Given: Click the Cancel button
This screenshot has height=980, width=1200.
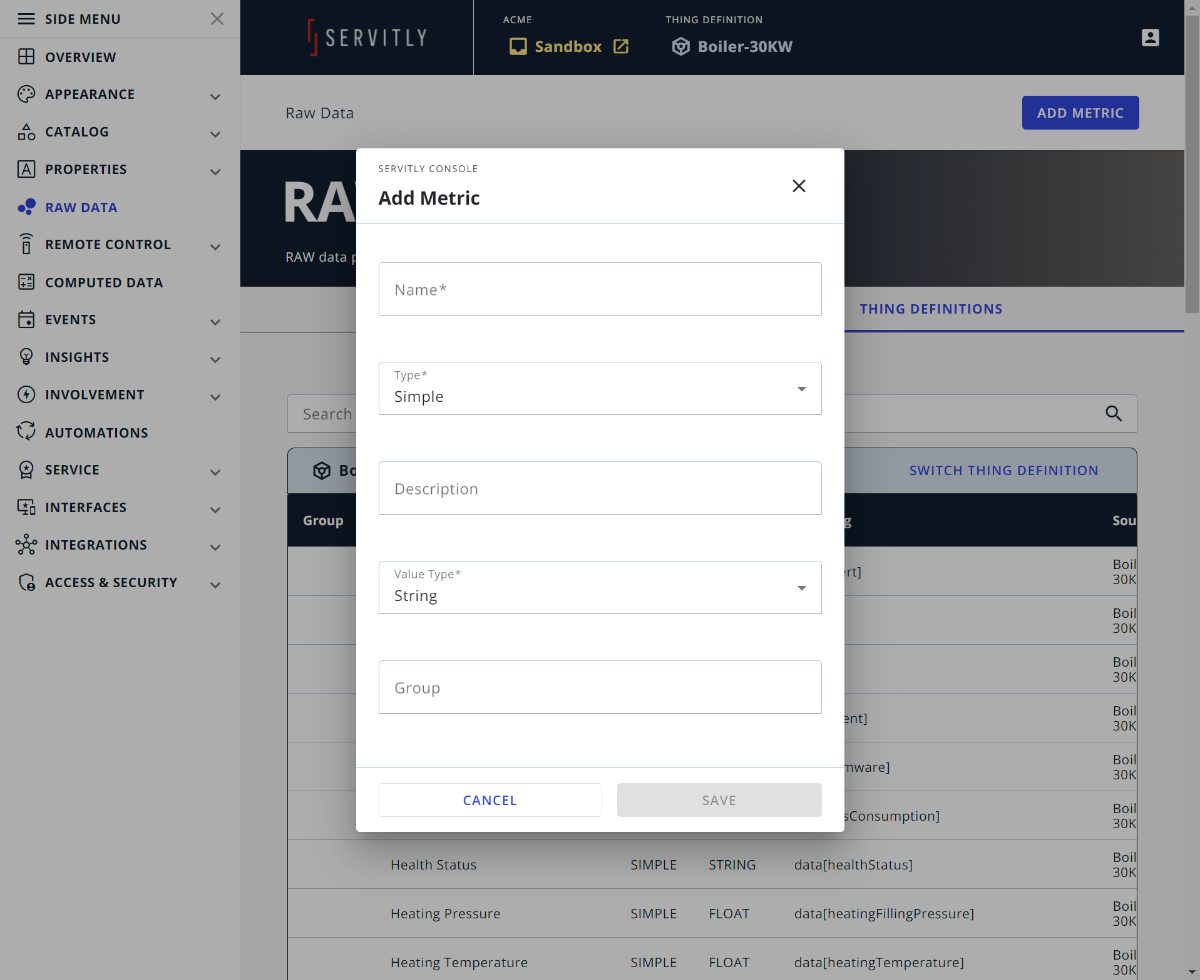Looking at the screenshot, I should pyautogui.click(x=490, y=800).
